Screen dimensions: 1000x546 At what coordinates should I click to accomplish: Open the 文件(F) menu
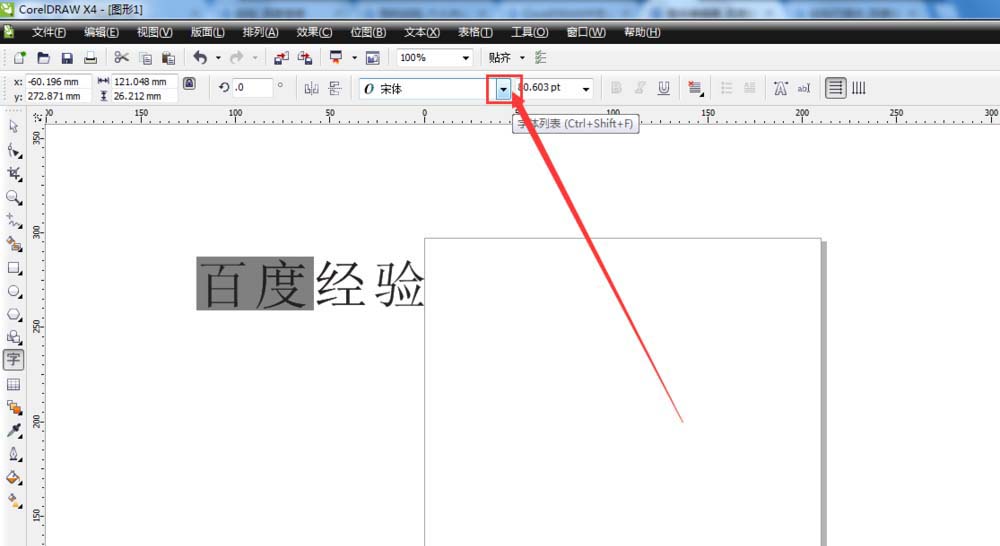coord(49,32)
